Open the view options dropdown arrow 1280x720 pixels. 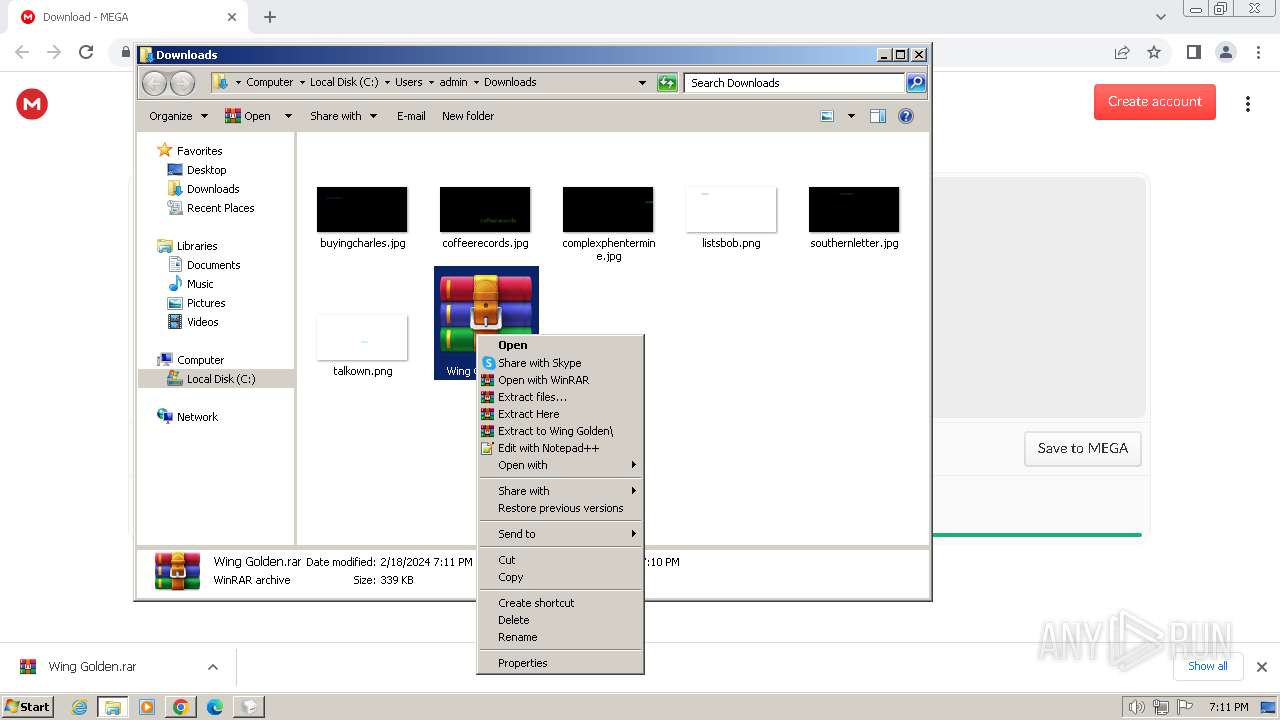(x=851, y=116)
